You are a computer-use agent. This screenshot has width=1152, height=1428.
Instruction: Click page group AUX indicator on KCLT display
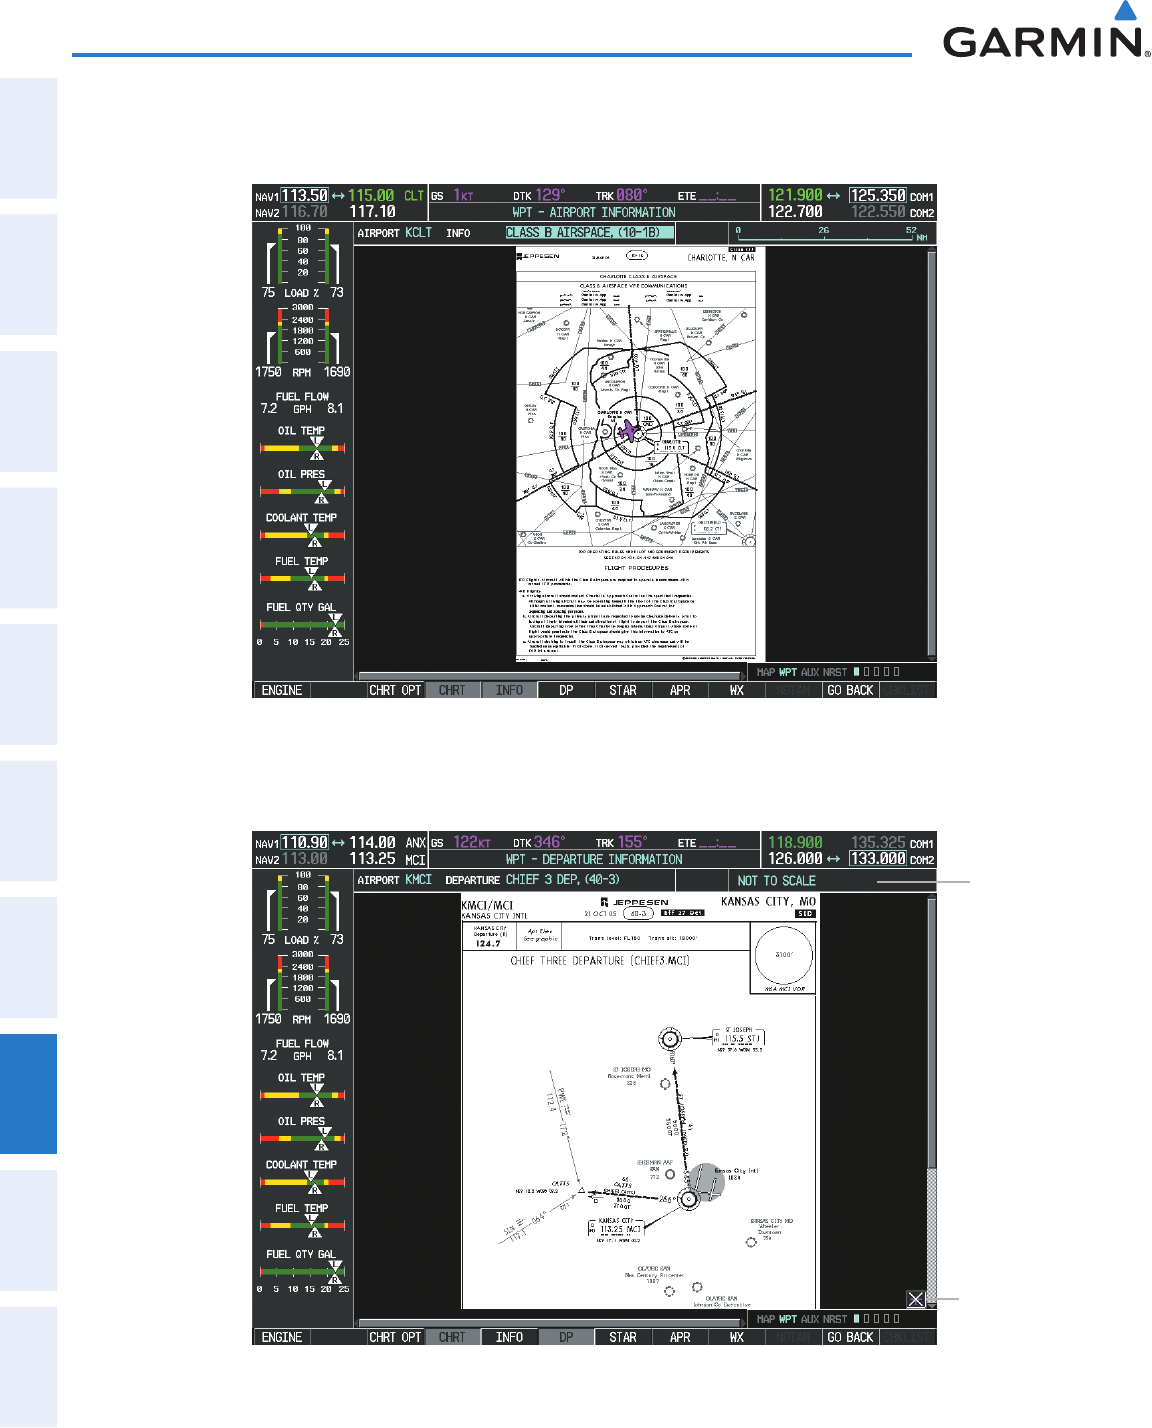[x=810, y=673]
